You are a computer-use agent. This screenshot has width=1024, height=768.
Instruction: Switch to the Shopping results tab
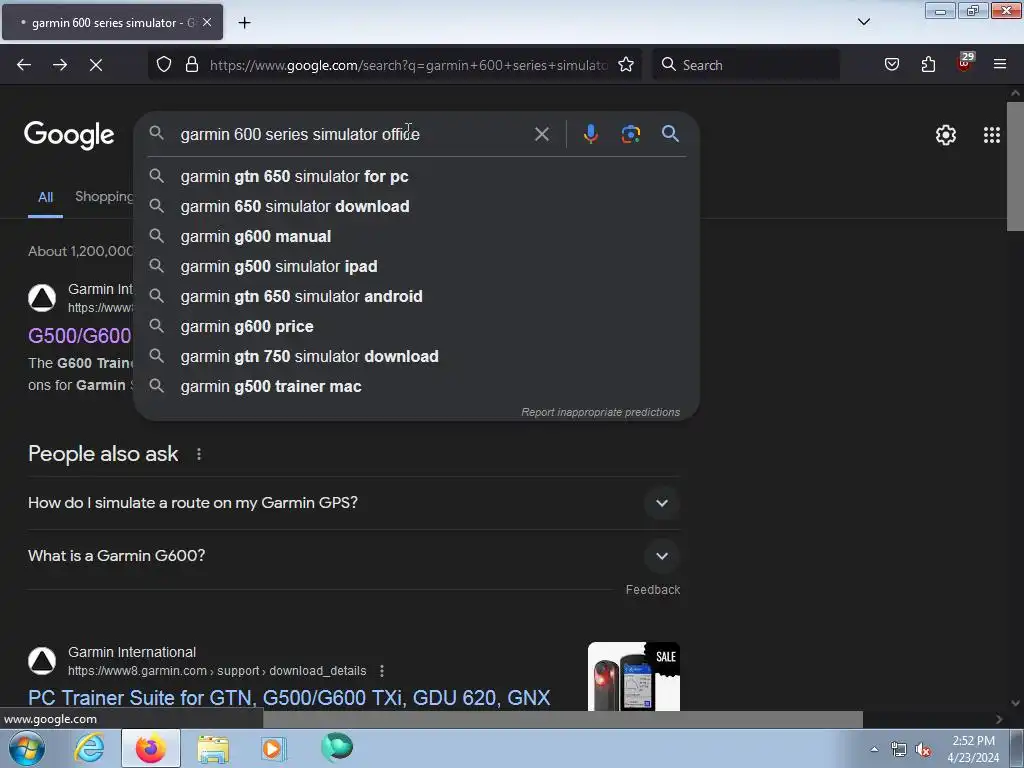(104, 197)
